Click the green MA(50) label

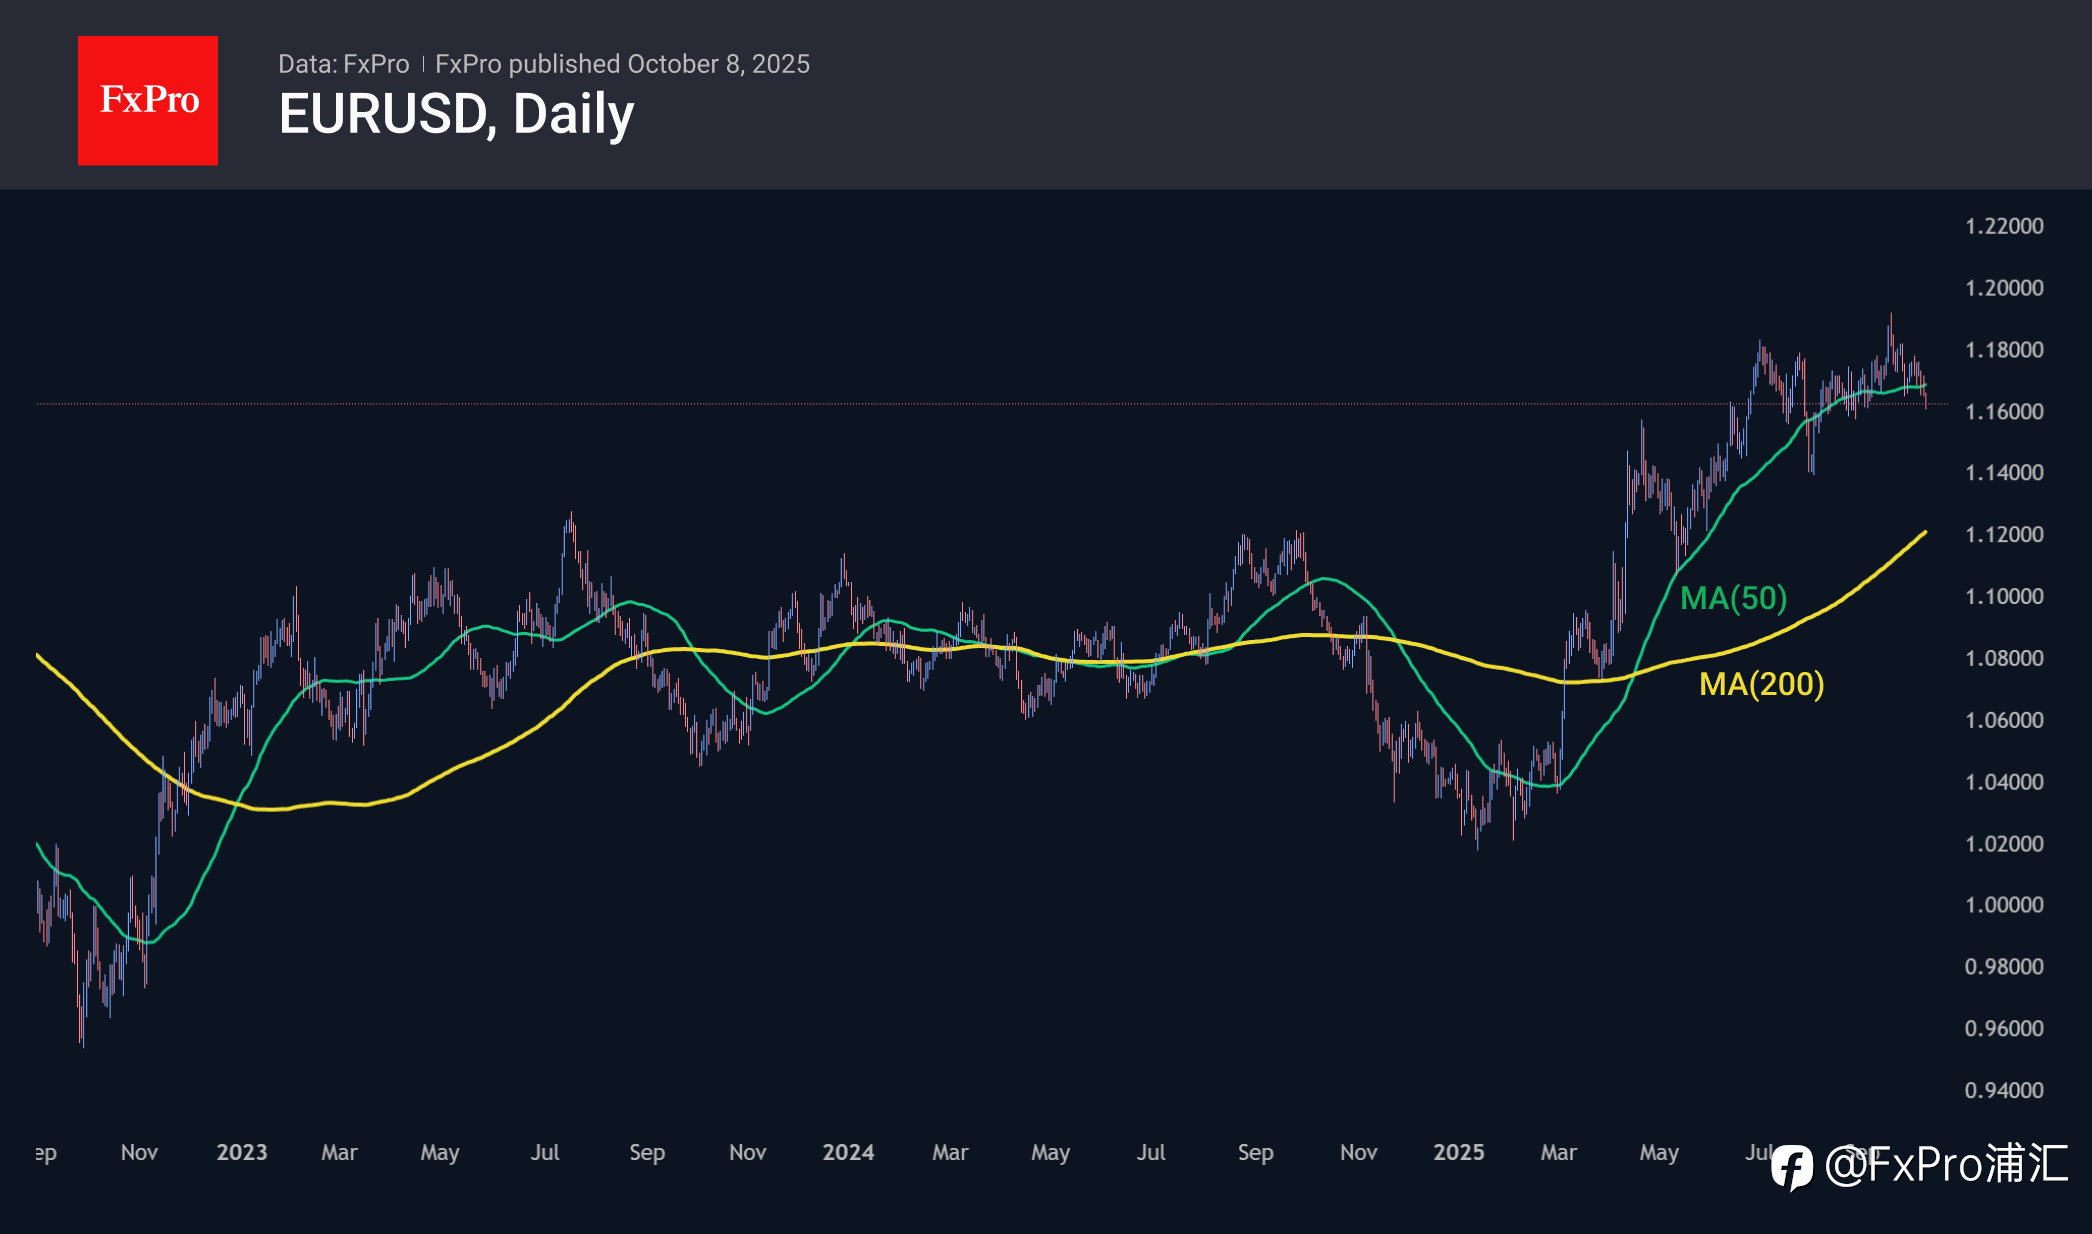tap(1733, 598)
